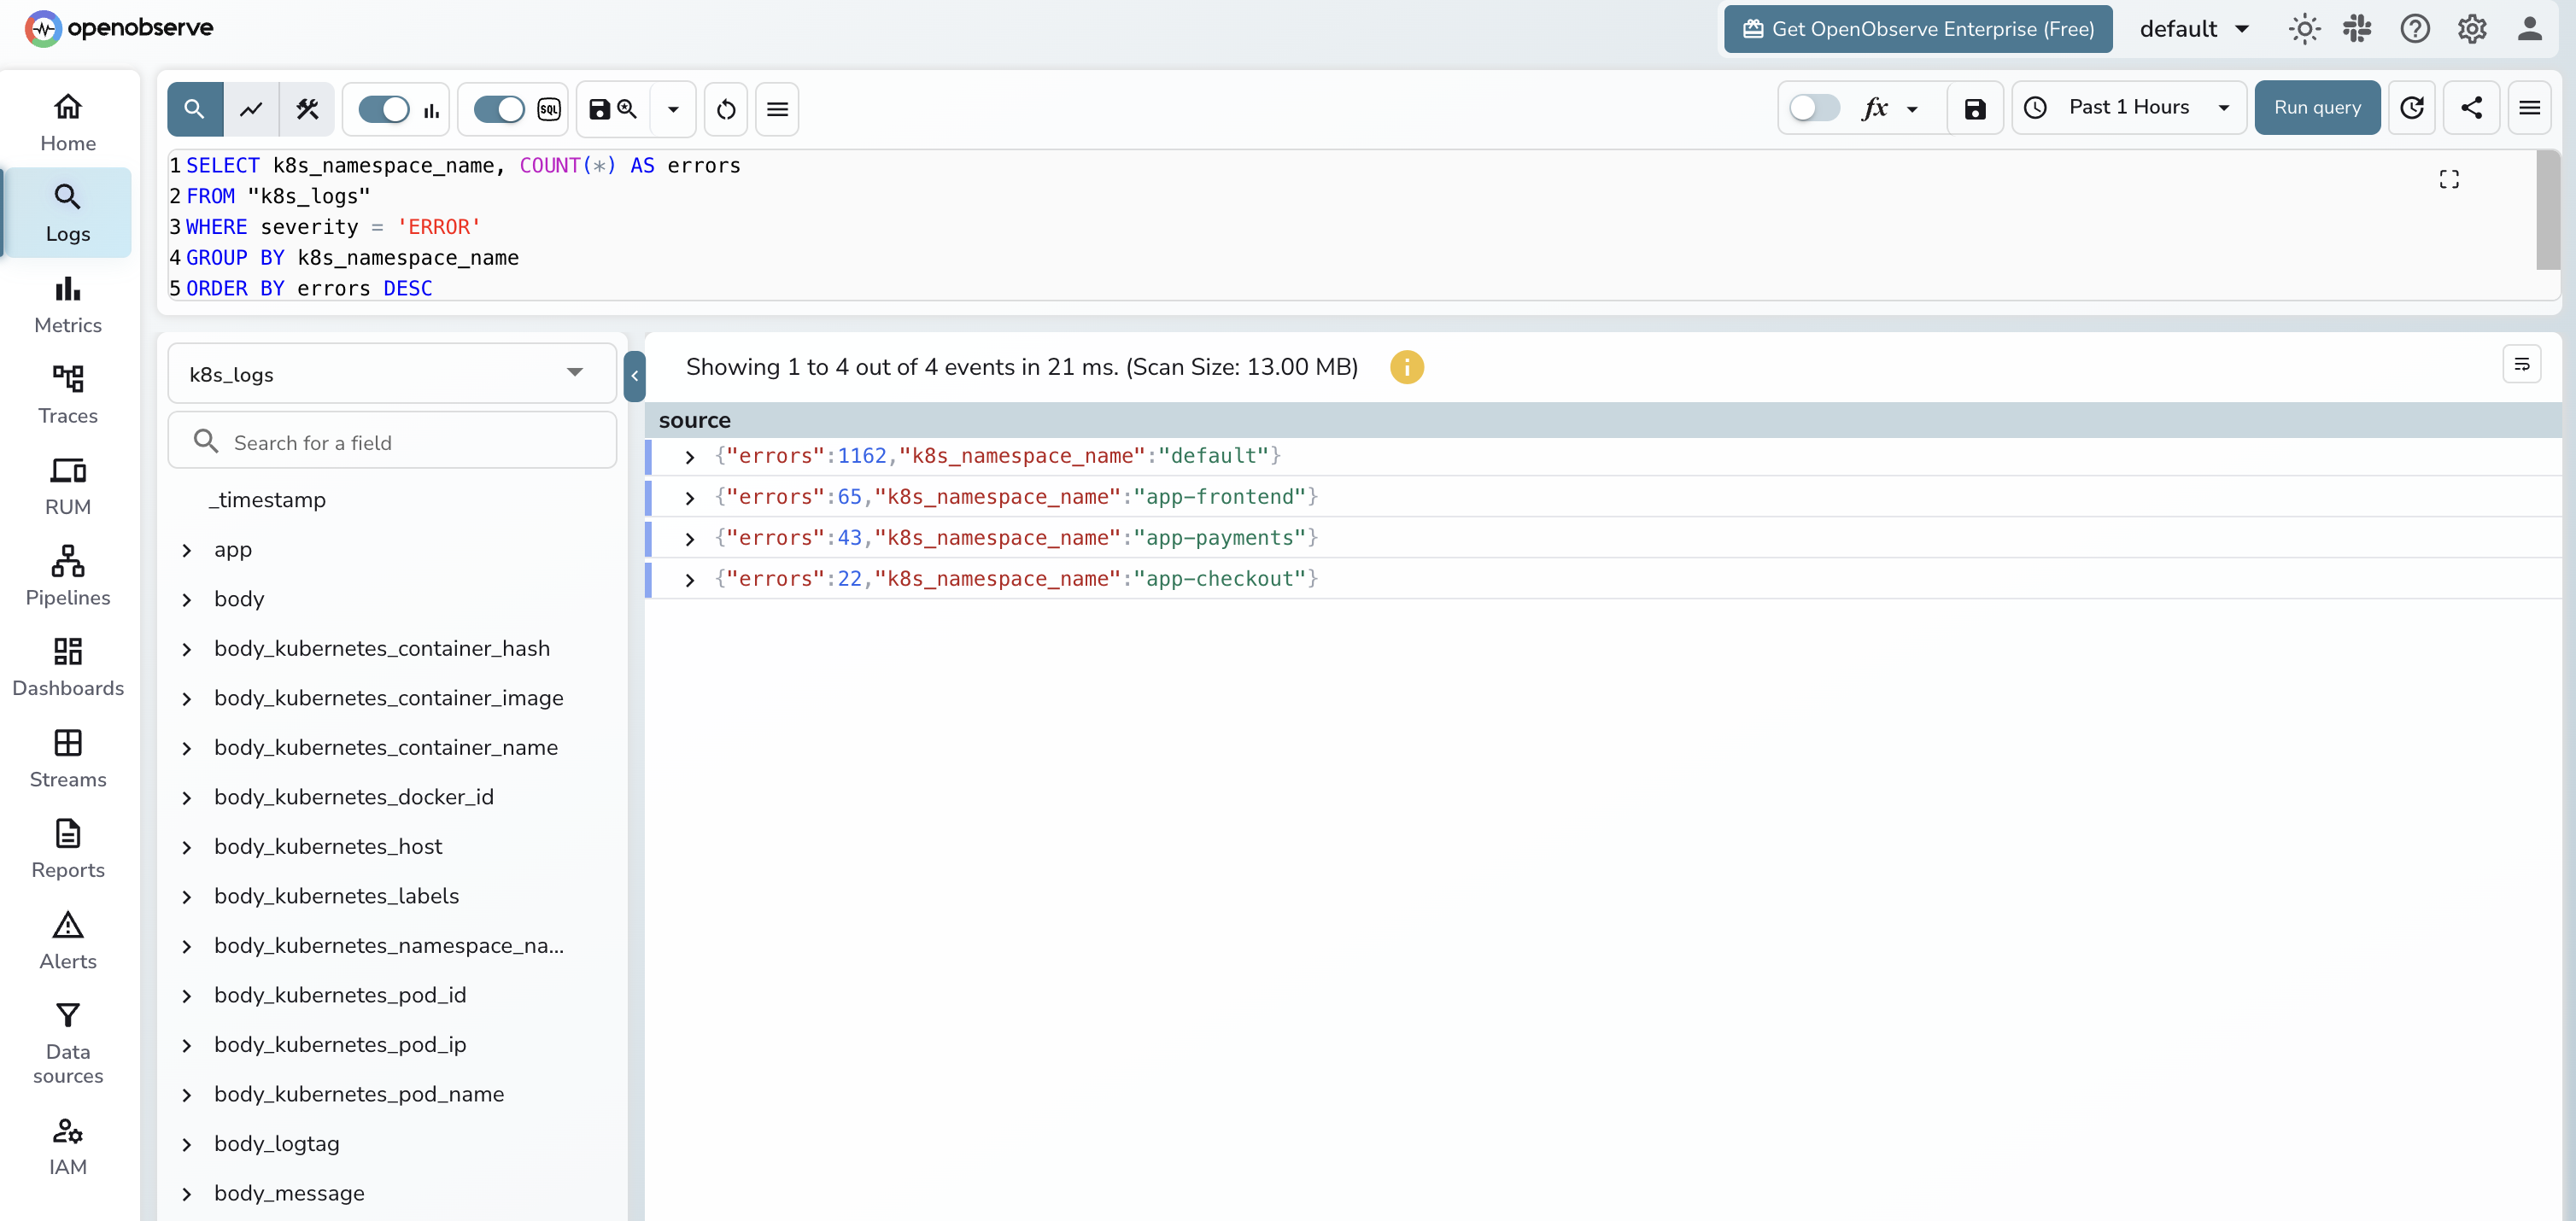Open the Past 1 Hours time picker

[x=2129, y=108]
